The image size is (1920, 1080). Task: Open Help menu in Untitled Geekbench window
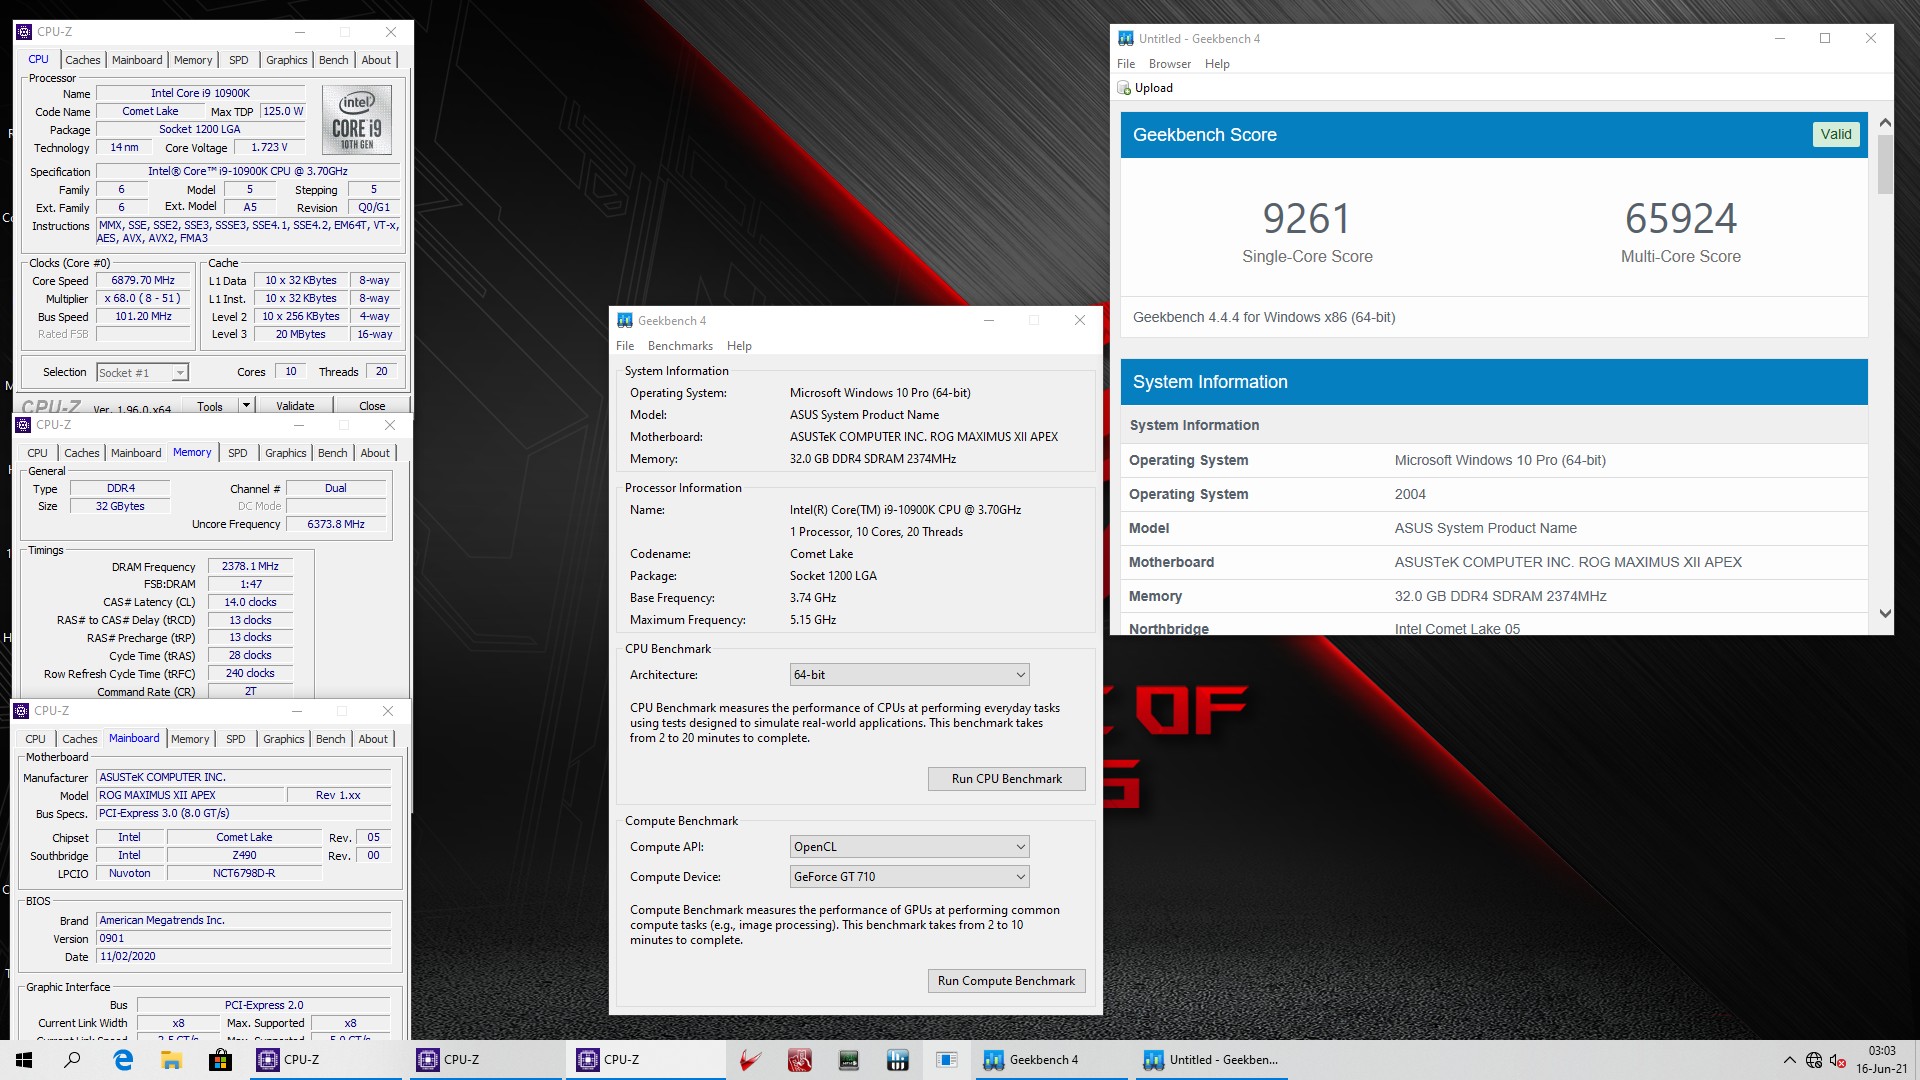point(1217,64)
